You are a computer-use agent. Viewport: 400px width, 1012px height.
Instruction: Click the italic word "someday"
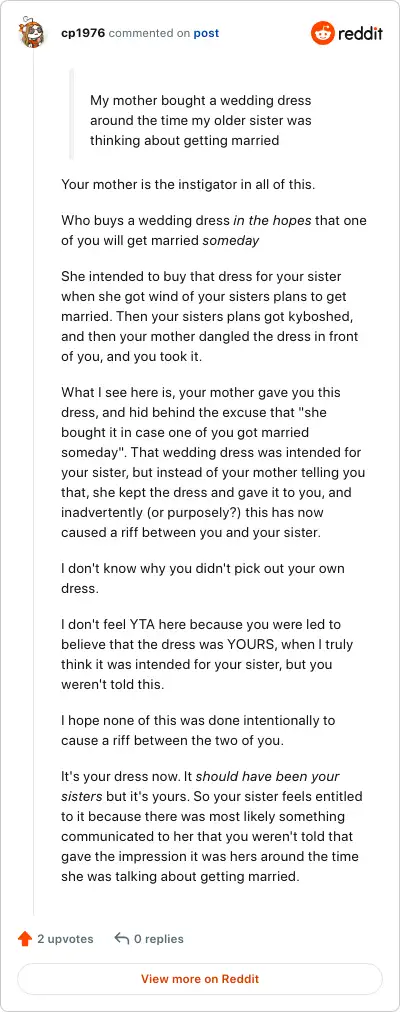[x=230, y=240]
